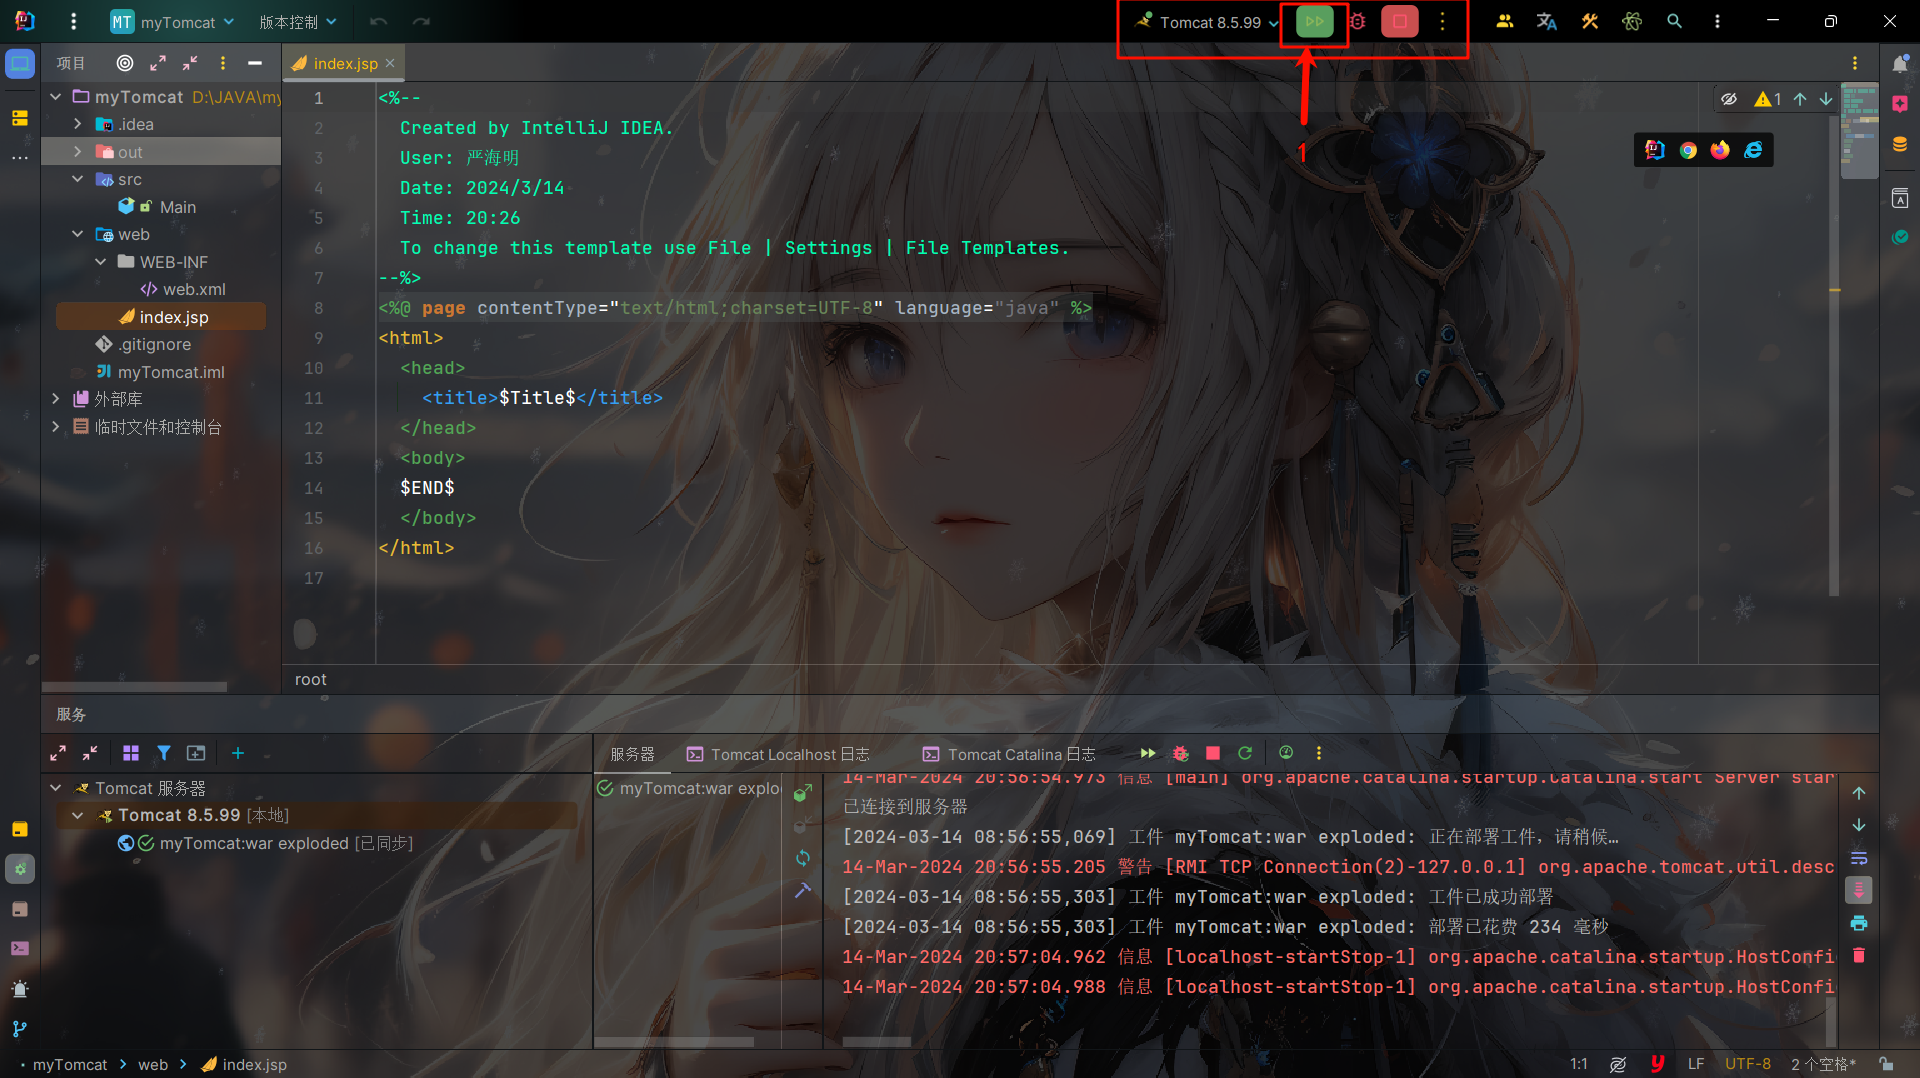The height and width of the screenshot is (1078, 1920).
Task: Click the warning count indicator
Action: click(x=1768, y=99)
